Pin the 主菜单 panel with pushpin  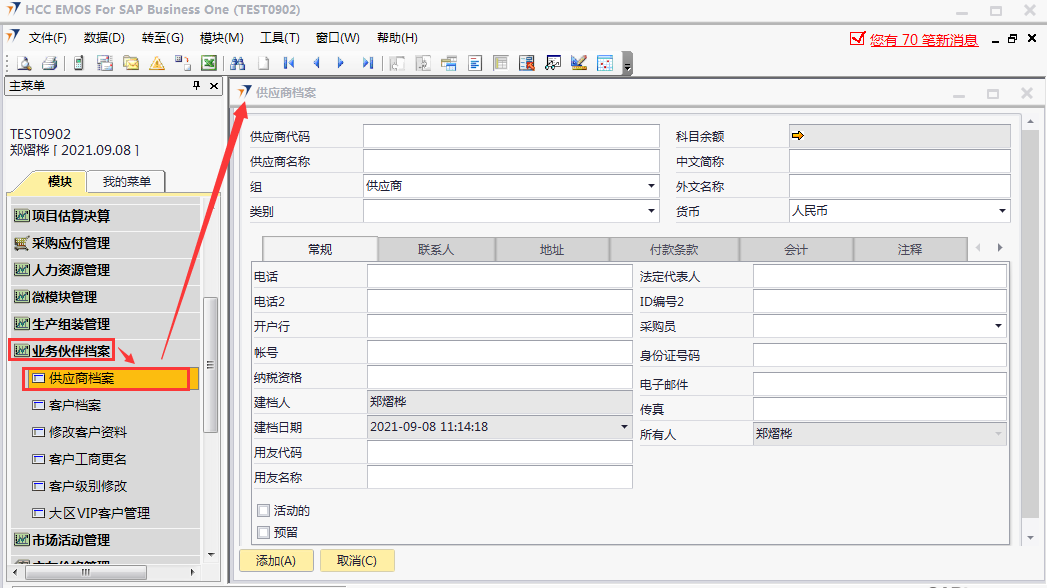click(x=197, y=86)
